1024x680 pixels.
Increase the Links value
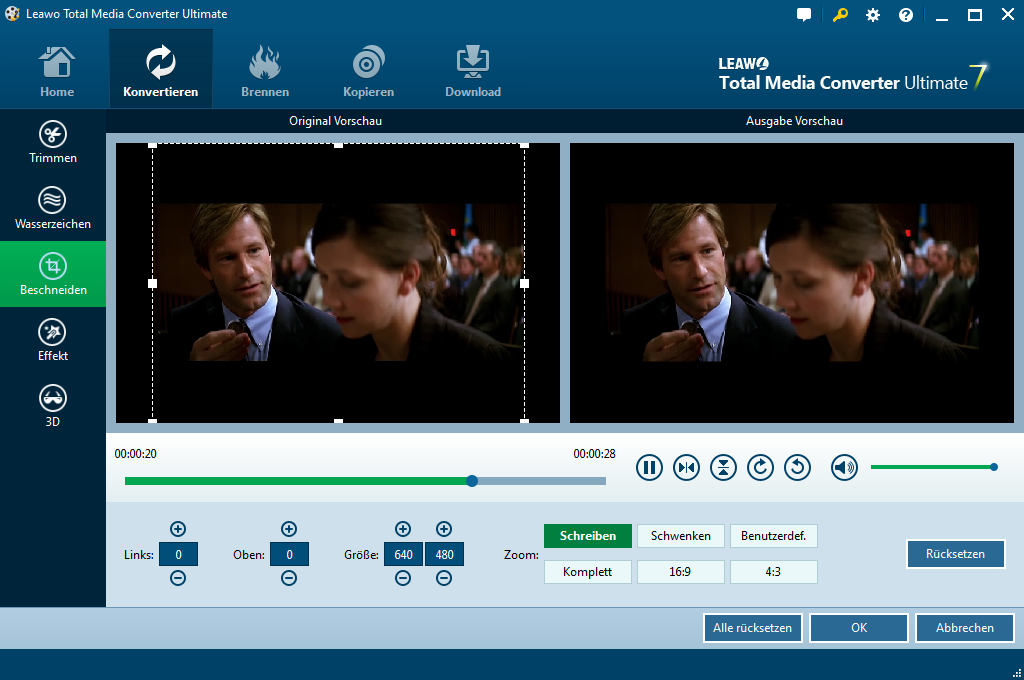[178, 529]
